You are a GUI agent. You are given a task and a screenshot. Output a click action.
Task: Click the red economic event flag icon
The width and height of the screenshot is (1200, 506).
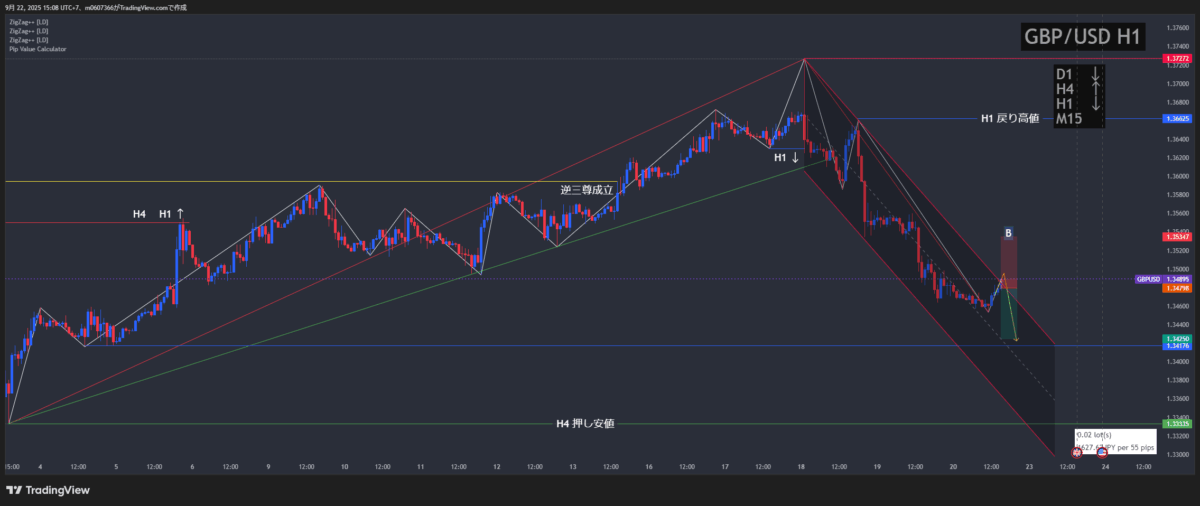[1077, 453]
